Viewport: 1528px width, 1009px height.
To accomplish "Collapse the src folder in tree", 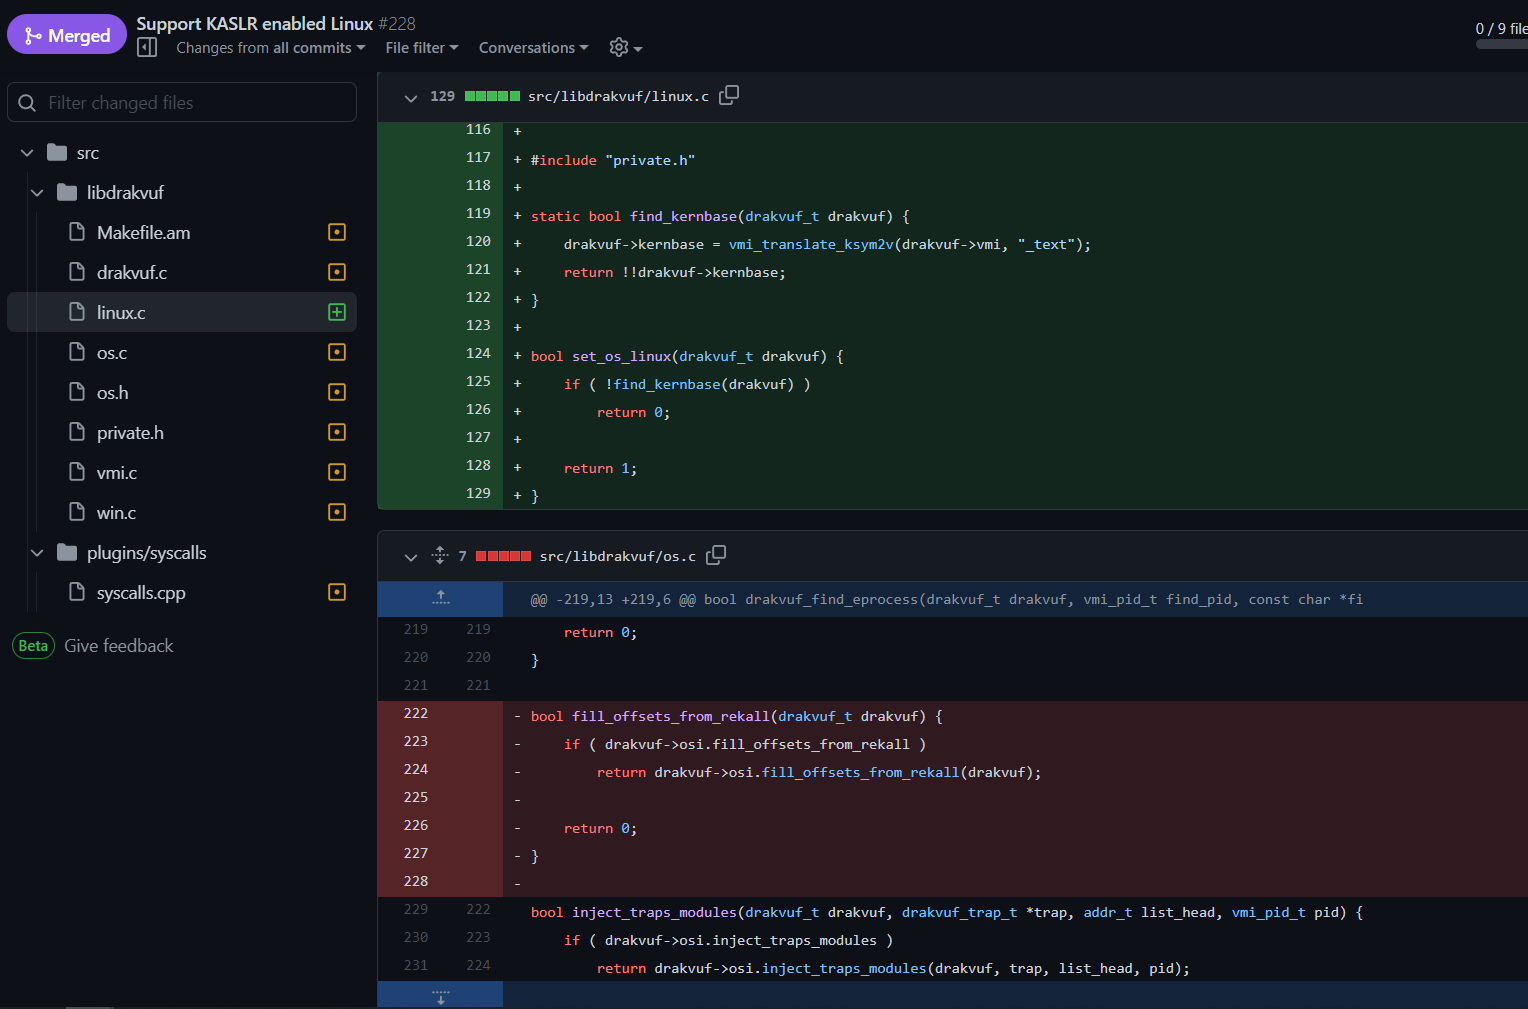I will click(x=27, y=153).
